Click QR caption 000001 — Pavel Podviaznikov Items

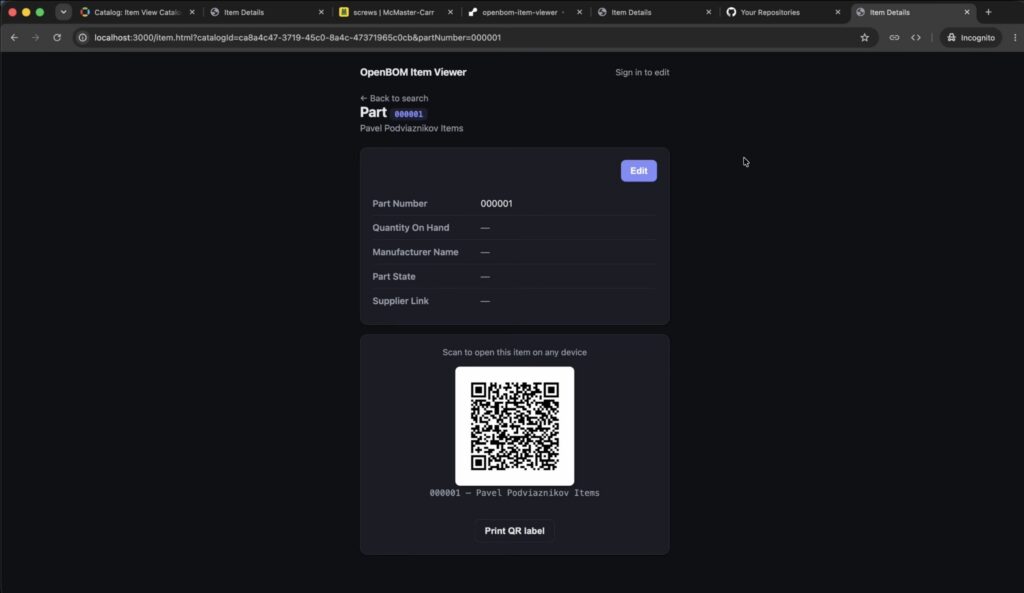click(x=515, y=493)
